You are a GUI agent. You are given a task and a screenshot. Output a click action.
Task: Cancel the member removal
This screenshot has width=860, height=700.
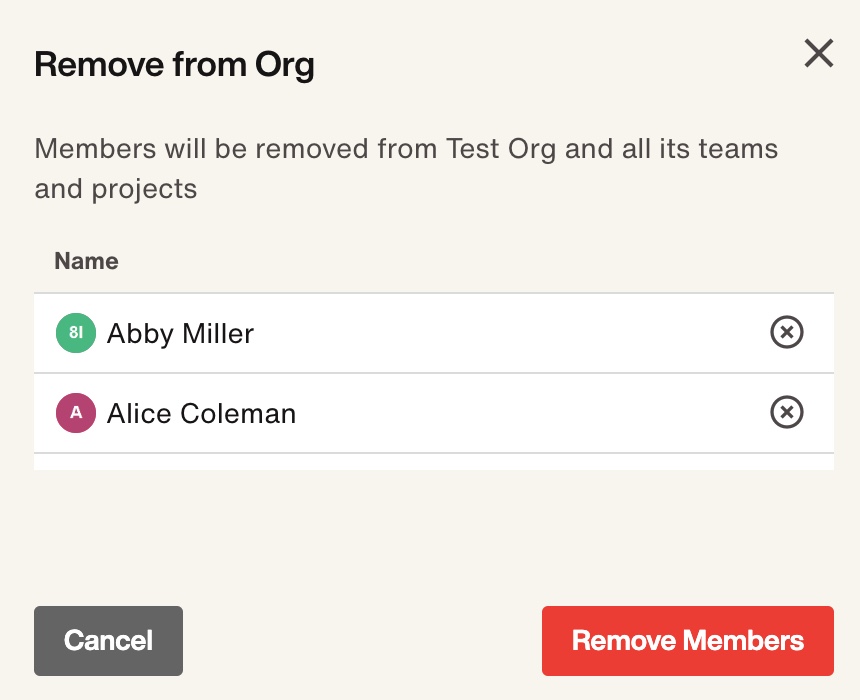click(x=108, y=641)
